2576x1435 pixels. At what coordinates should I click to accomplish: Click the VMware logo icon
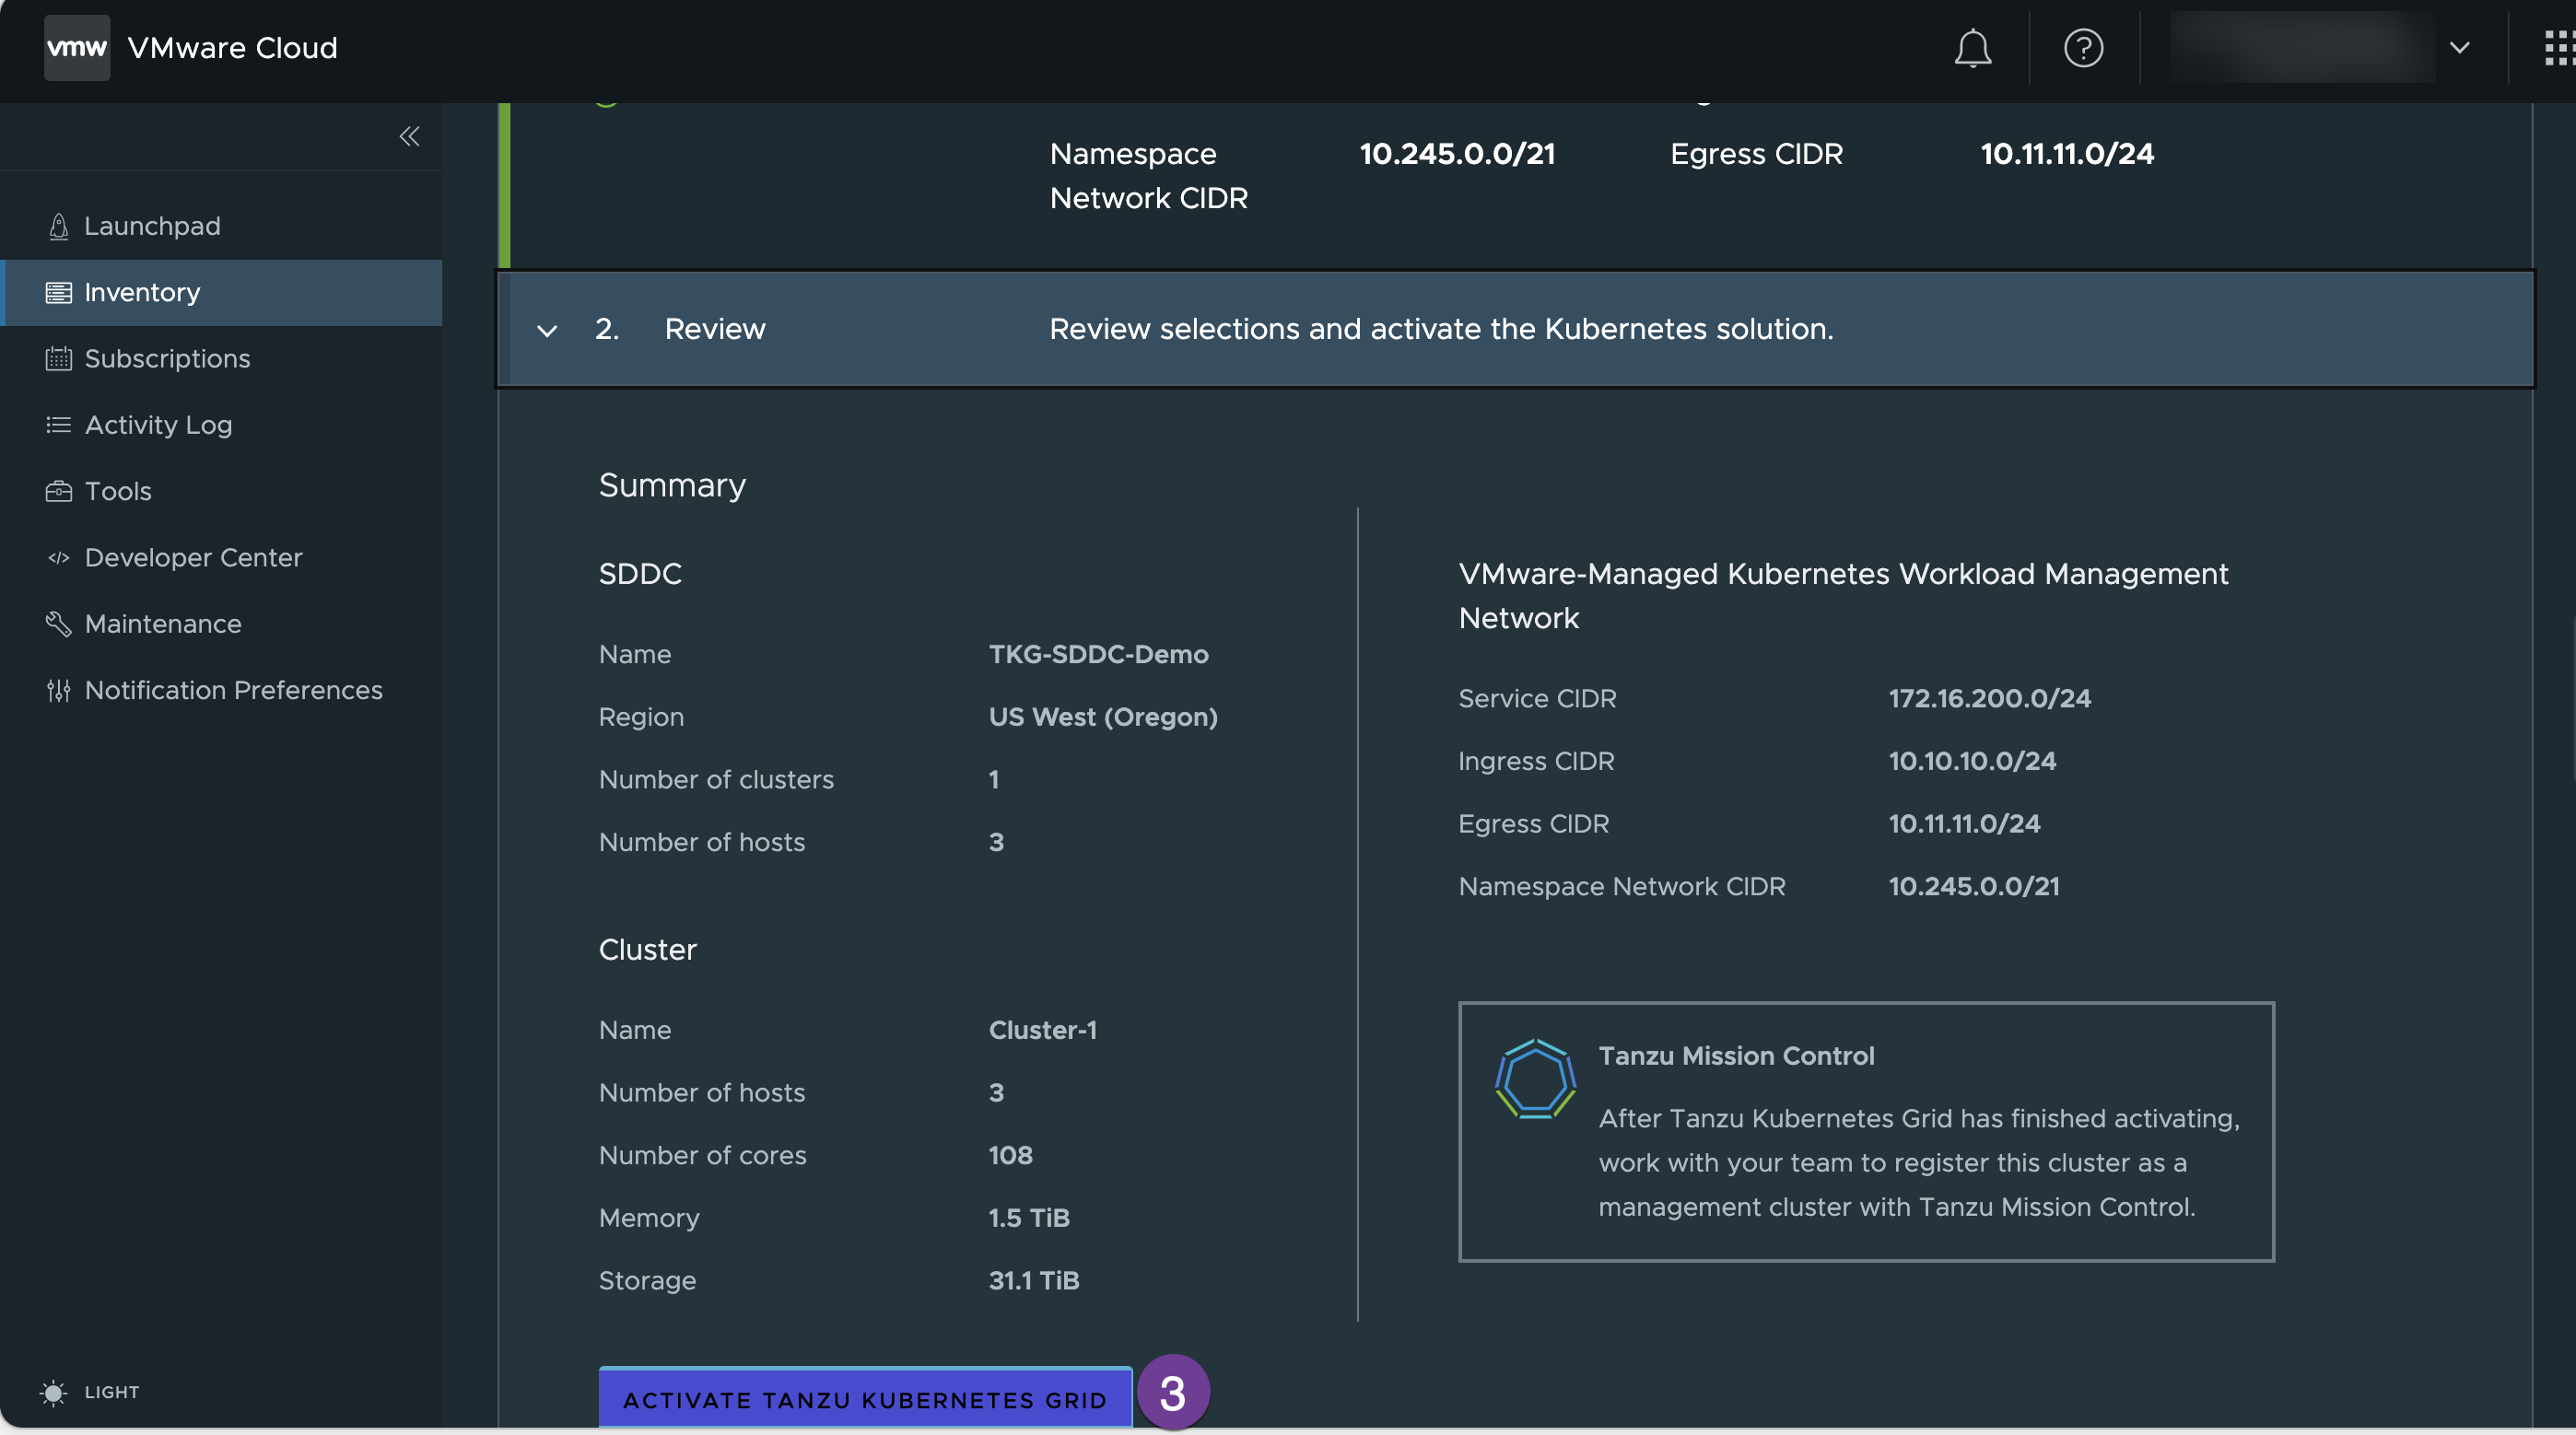tap(77, 47)
